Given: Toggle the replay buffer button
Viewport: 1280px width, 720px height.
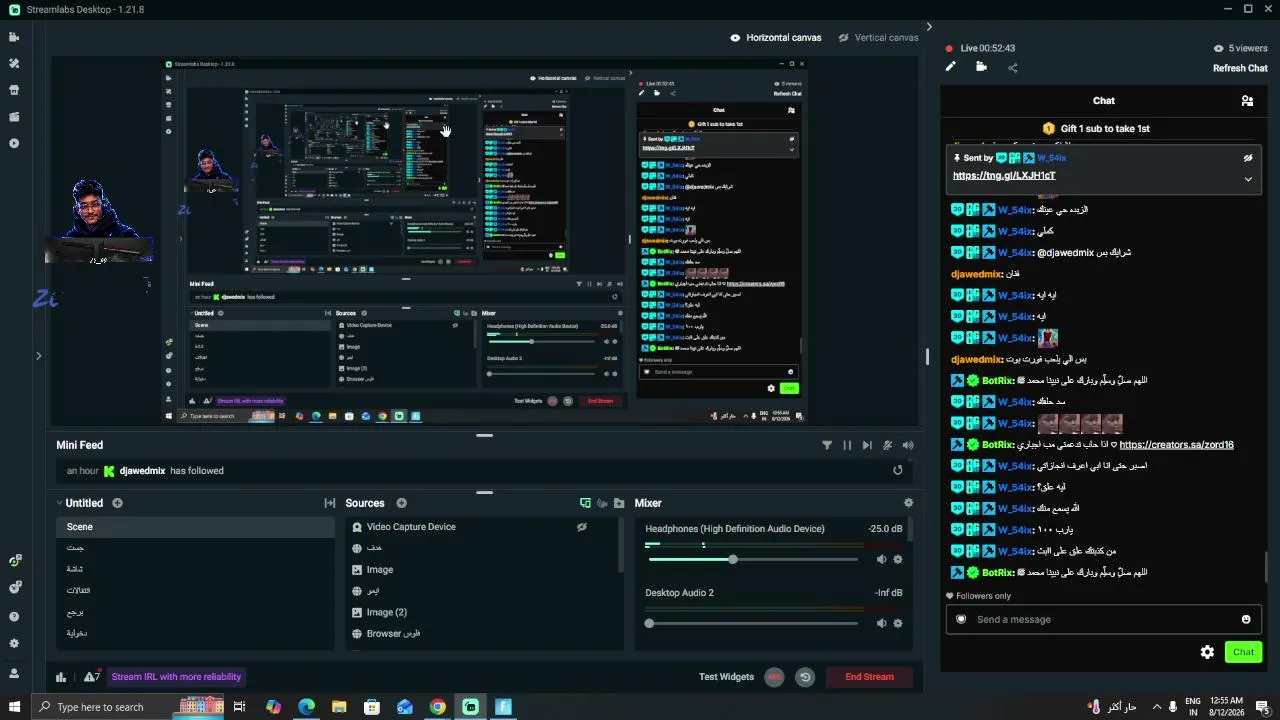Looking at the screenshot, I should [x=805, y=677].
